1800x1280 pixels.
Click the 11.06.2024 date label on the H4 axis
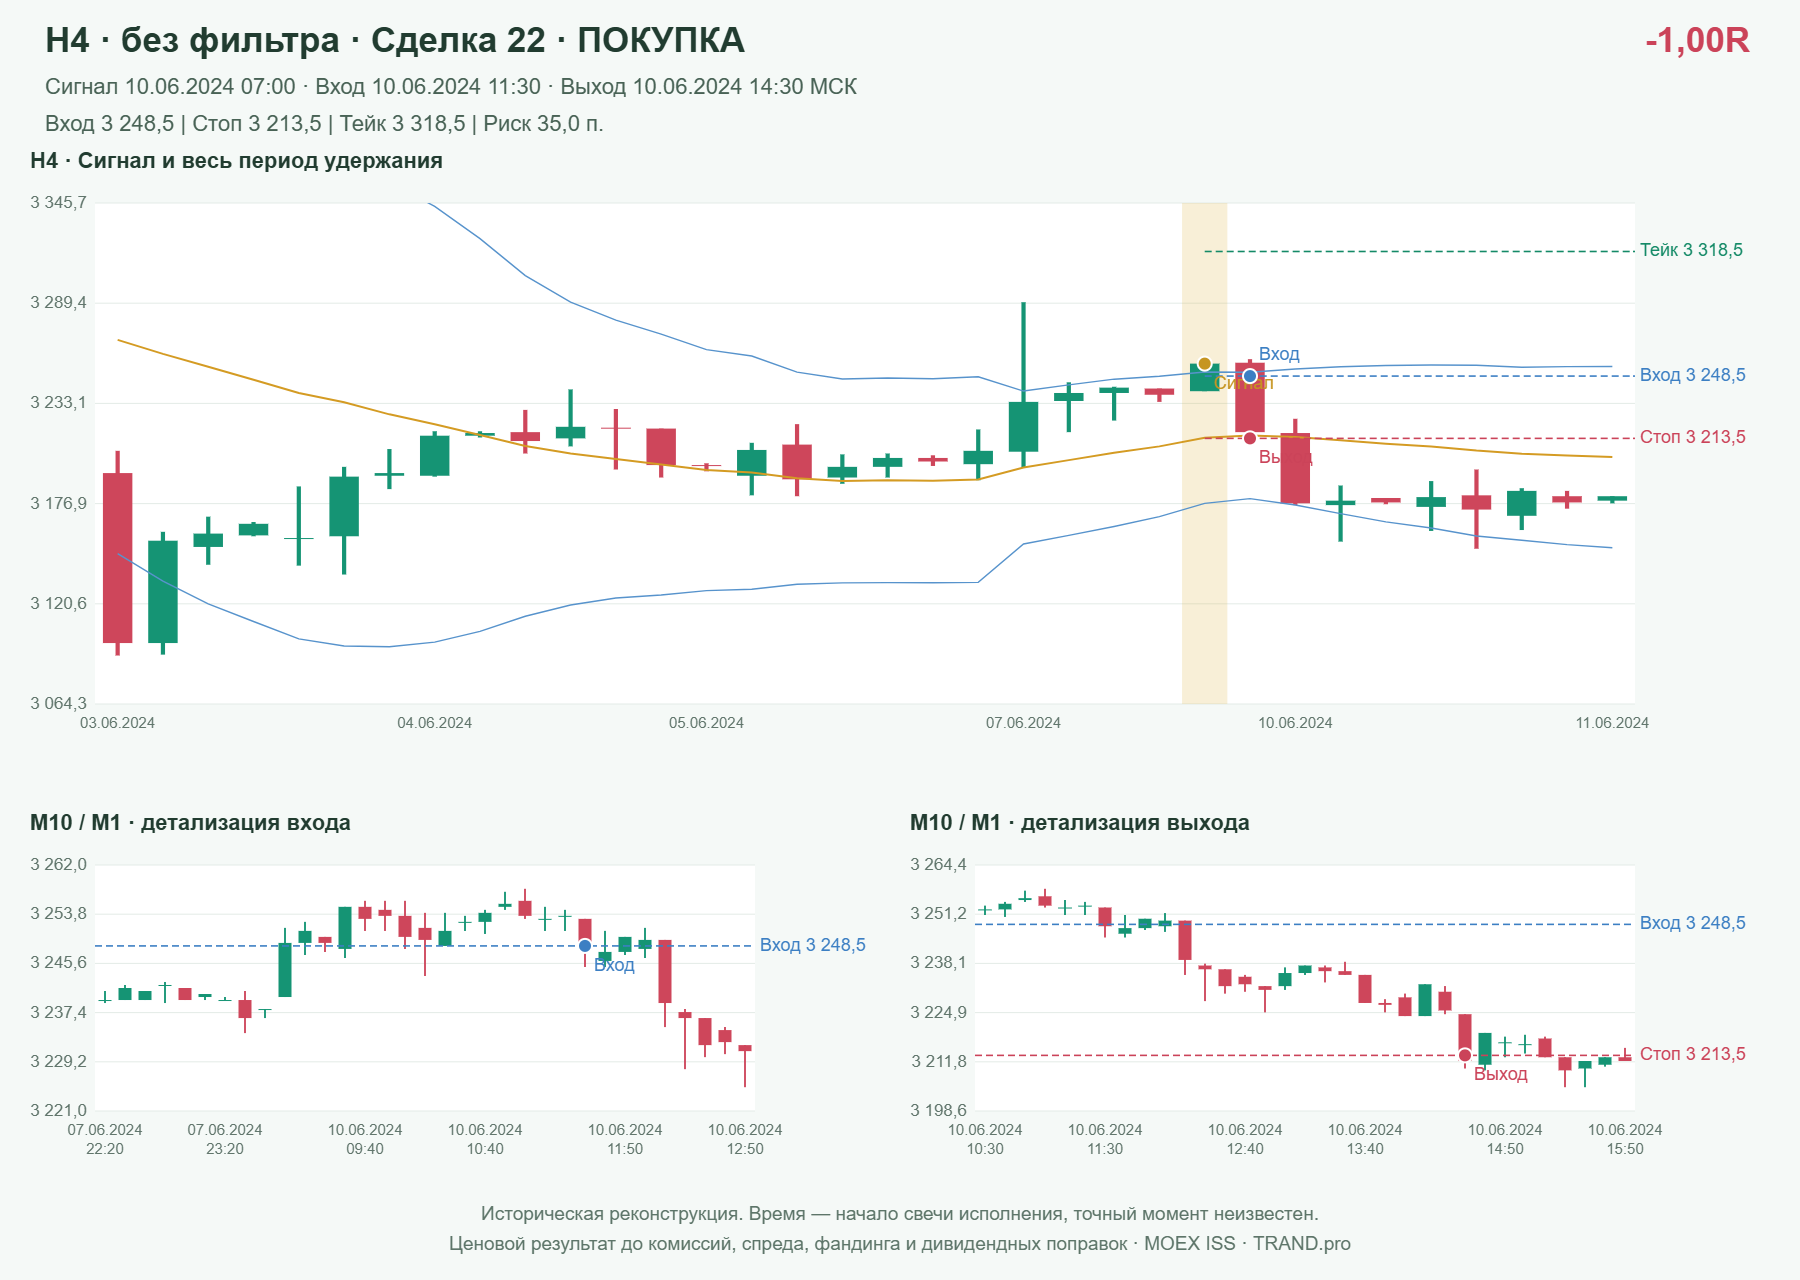point(1612,723)
